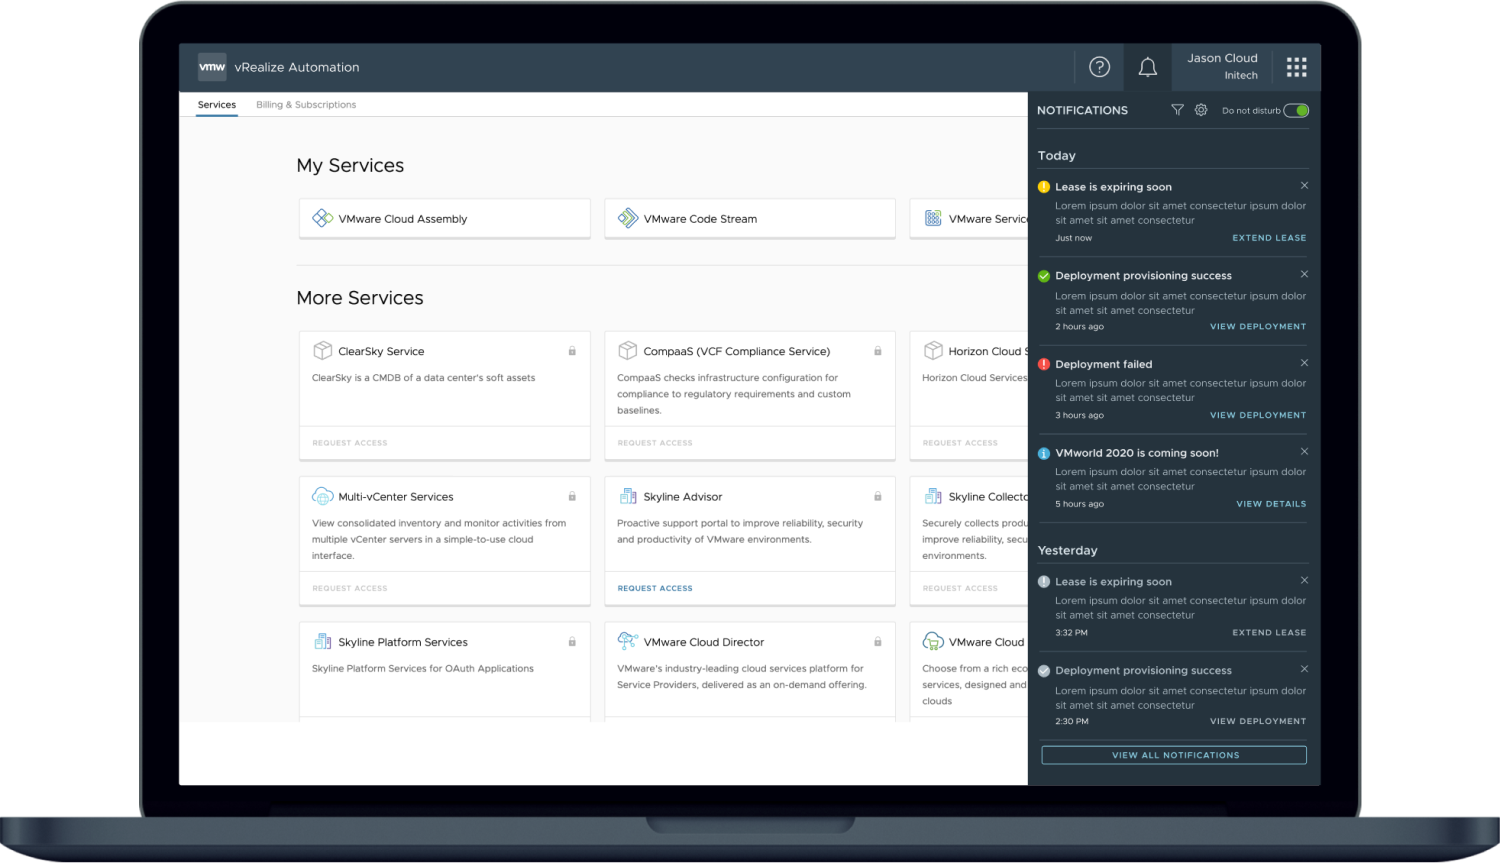This screenshot has width=1500, height=863.
Task: Dismiss yesterday's Lease is expiring soon notification
Action: pos(1304,581)
